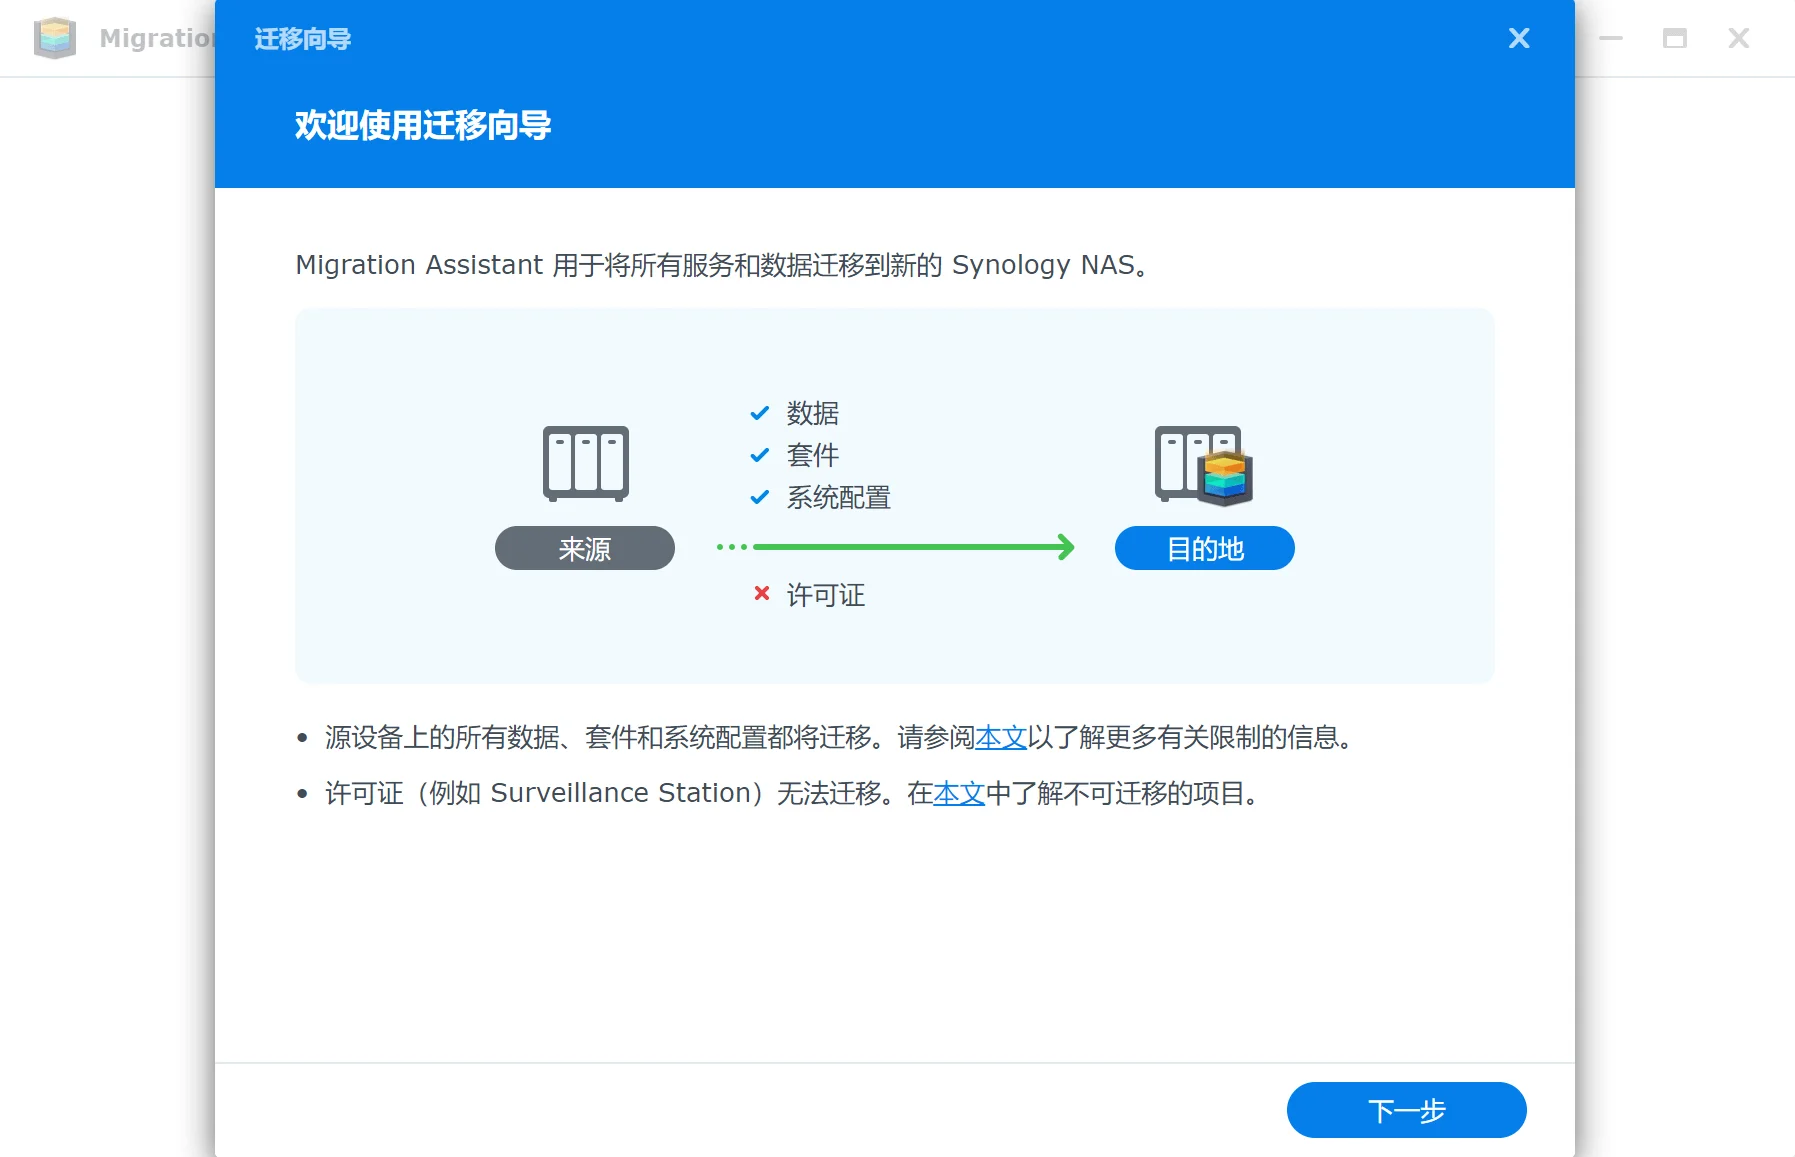Screen dimensions: 1795x1157
Task: Click the 许可证 label in the diagram
Action: 825,595
